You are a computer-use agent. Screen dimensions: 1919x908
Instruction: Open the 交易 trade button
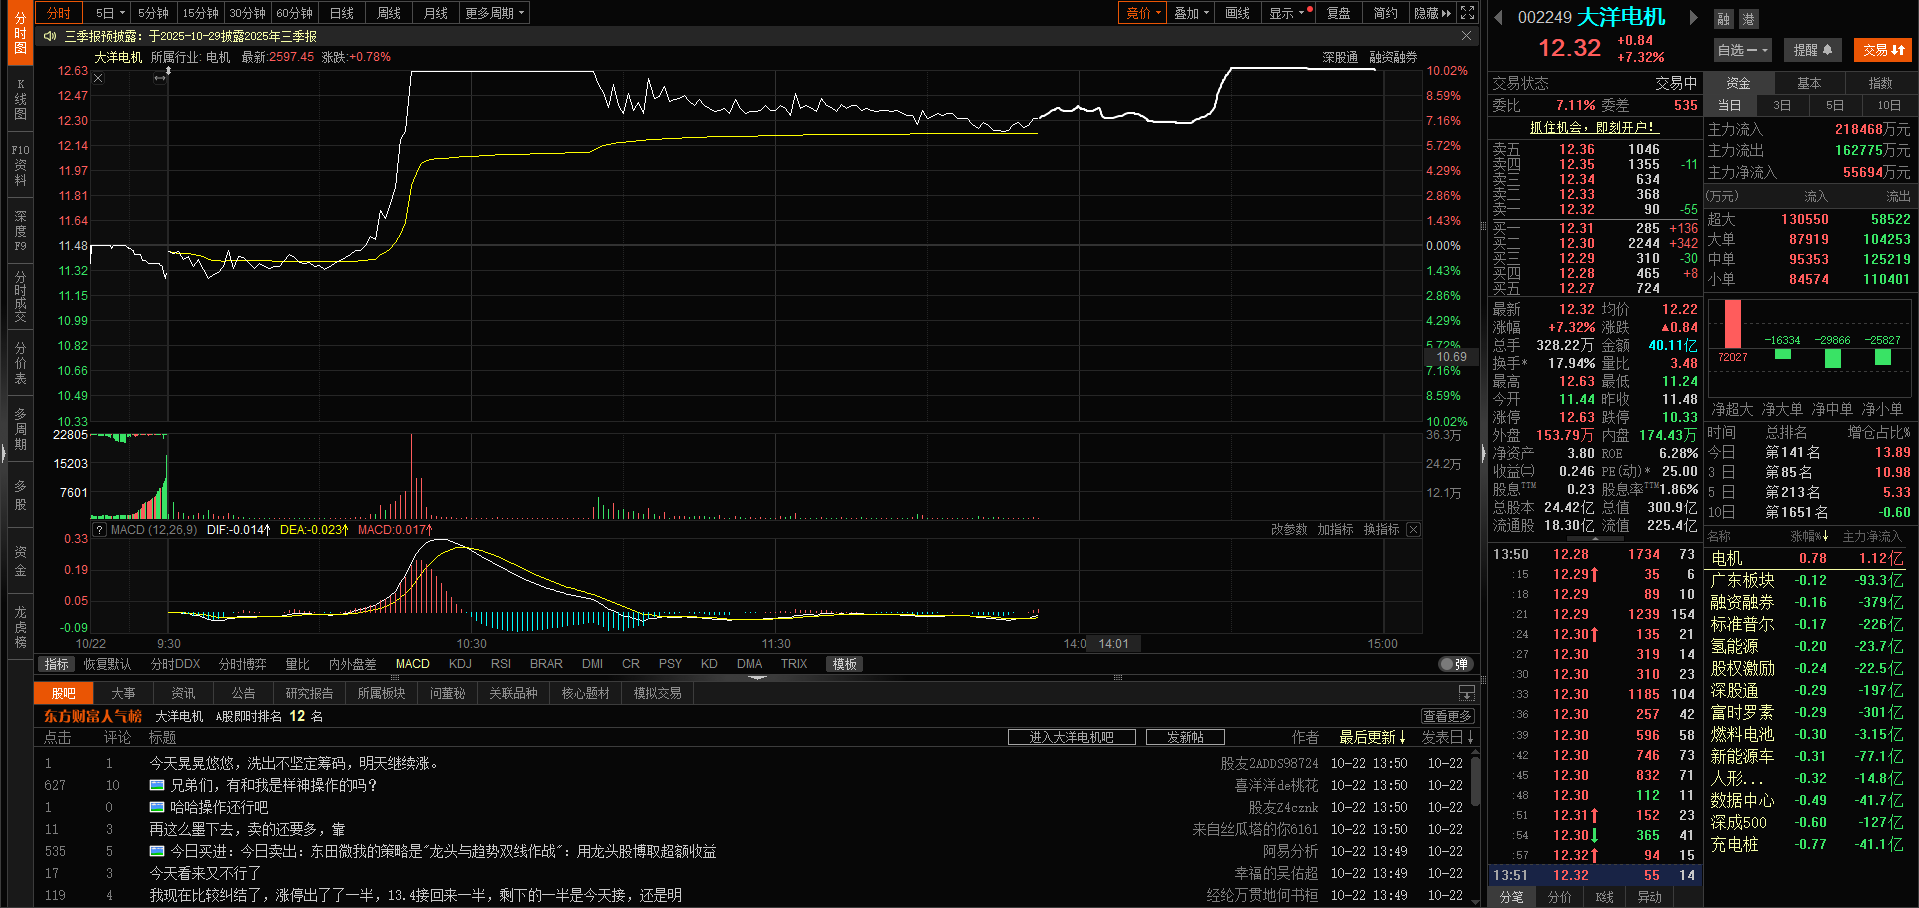[1883, 50]
